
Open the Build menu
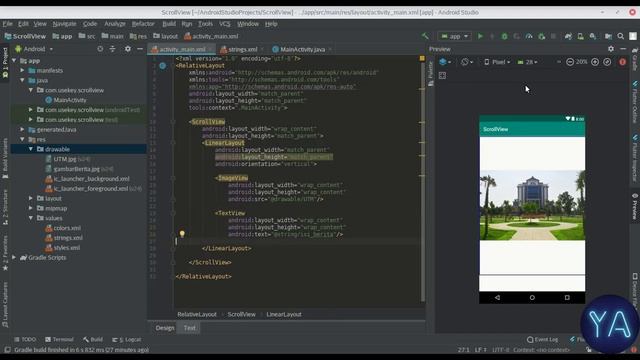(x=169, y=24)
